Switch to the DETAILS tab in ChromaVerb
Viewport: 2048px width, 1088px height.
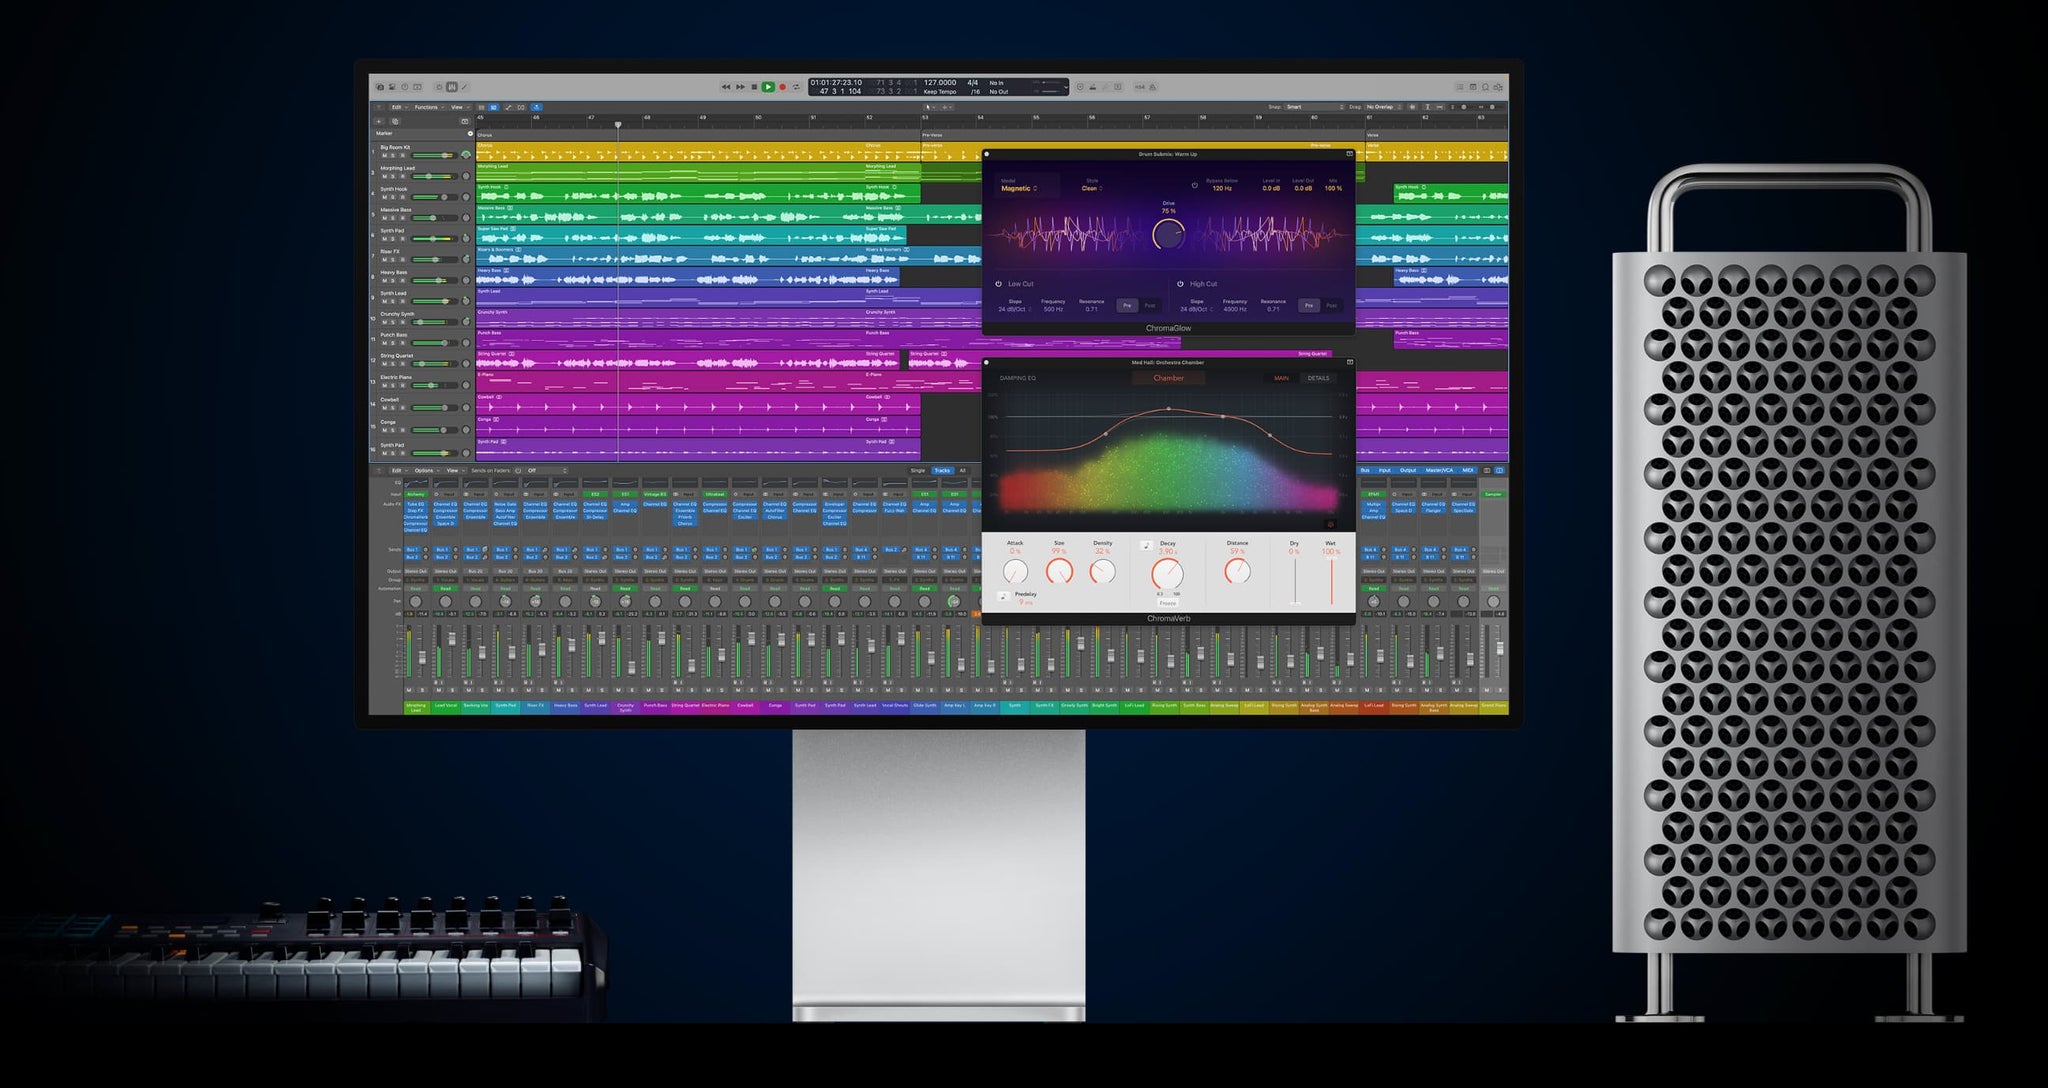[x=1320, y=378]
